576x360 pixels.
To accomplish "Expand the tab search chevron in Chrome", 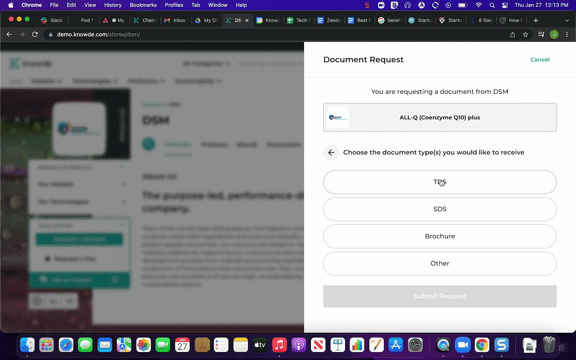I will (567, 20).
